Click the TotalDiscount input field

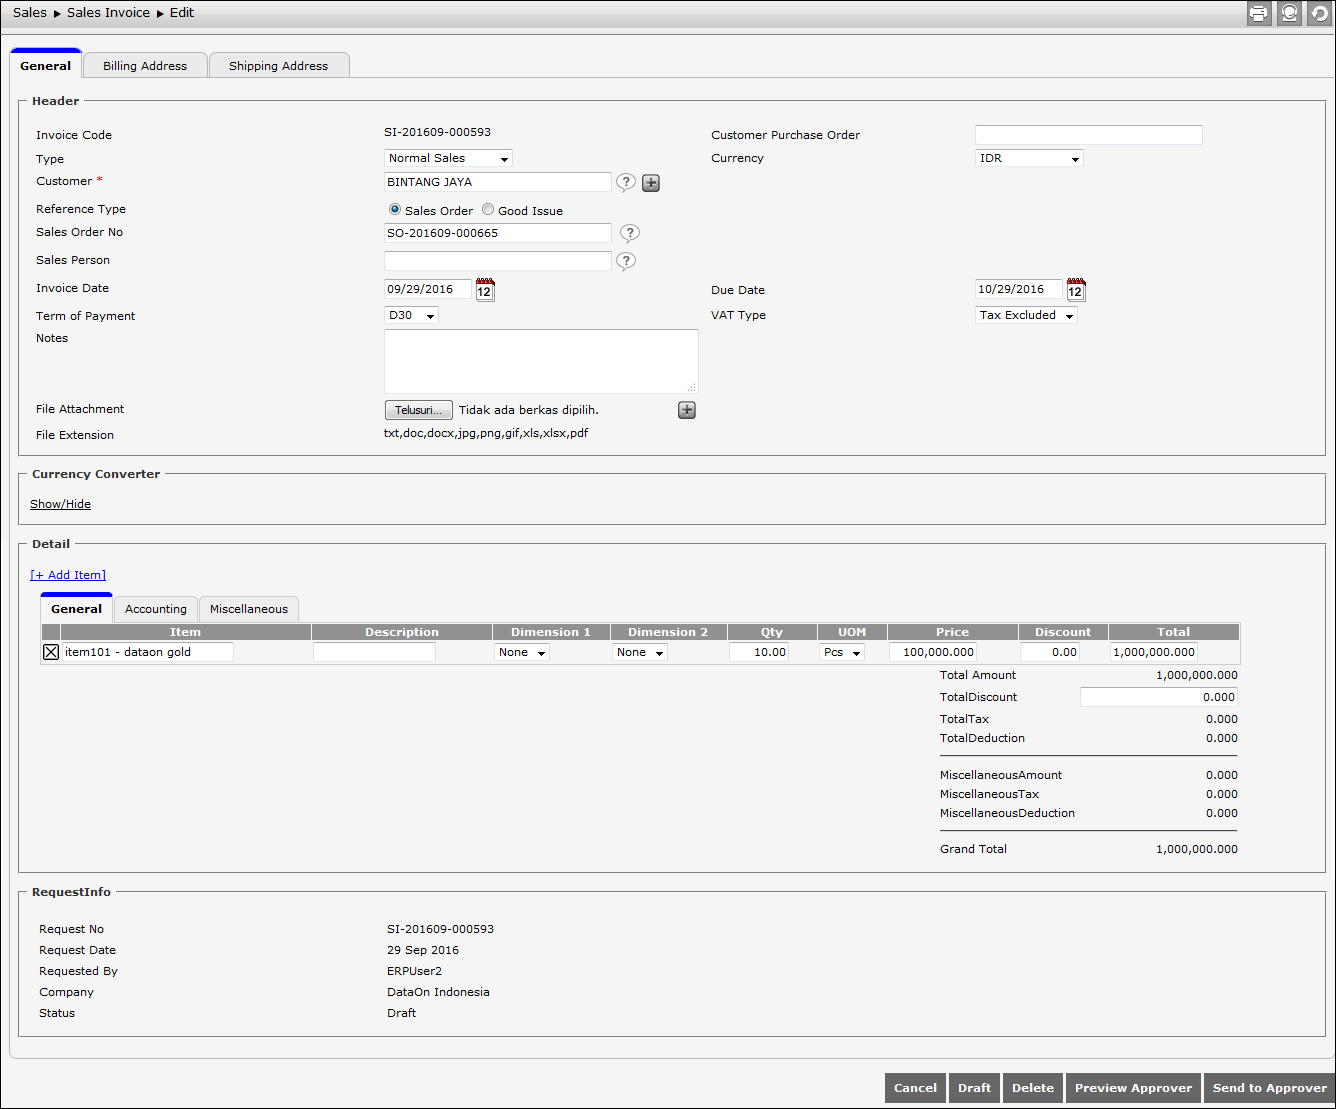pos(1159,697)
